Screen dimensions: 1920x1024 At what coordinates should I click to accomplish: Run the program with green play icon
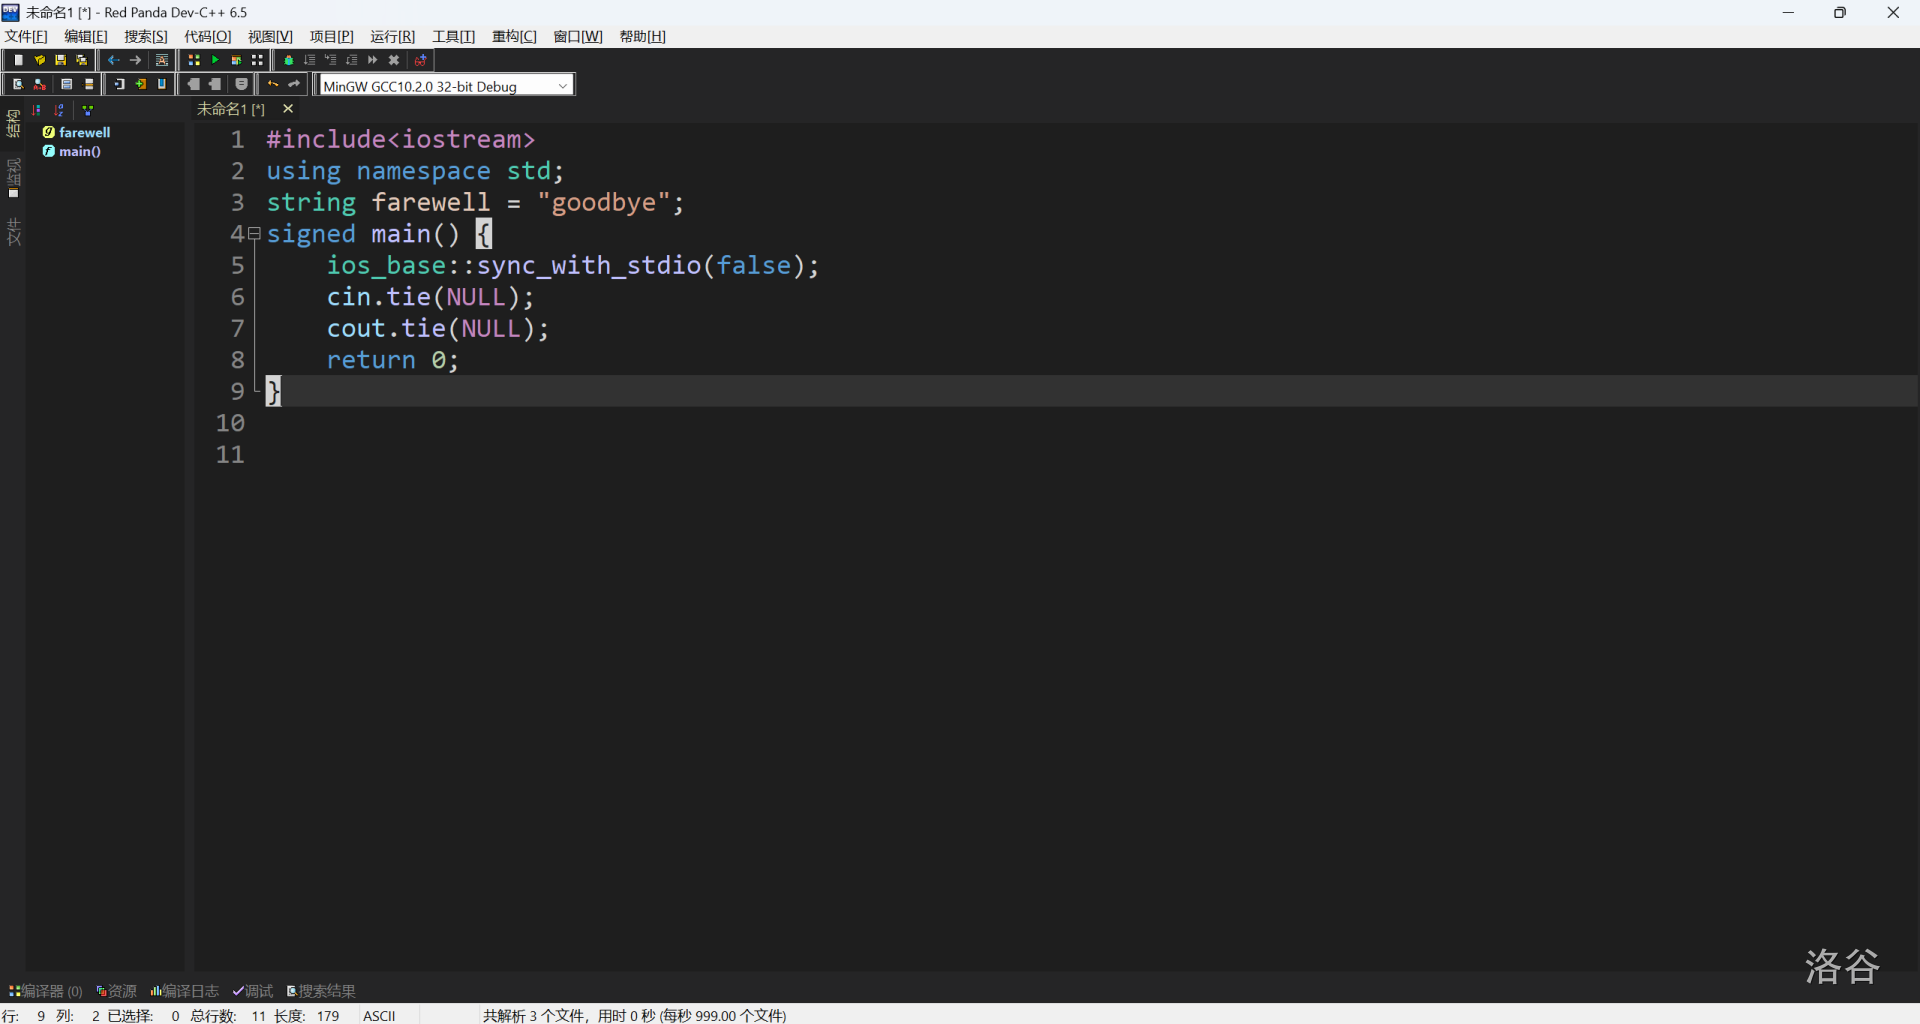(215, 60)
